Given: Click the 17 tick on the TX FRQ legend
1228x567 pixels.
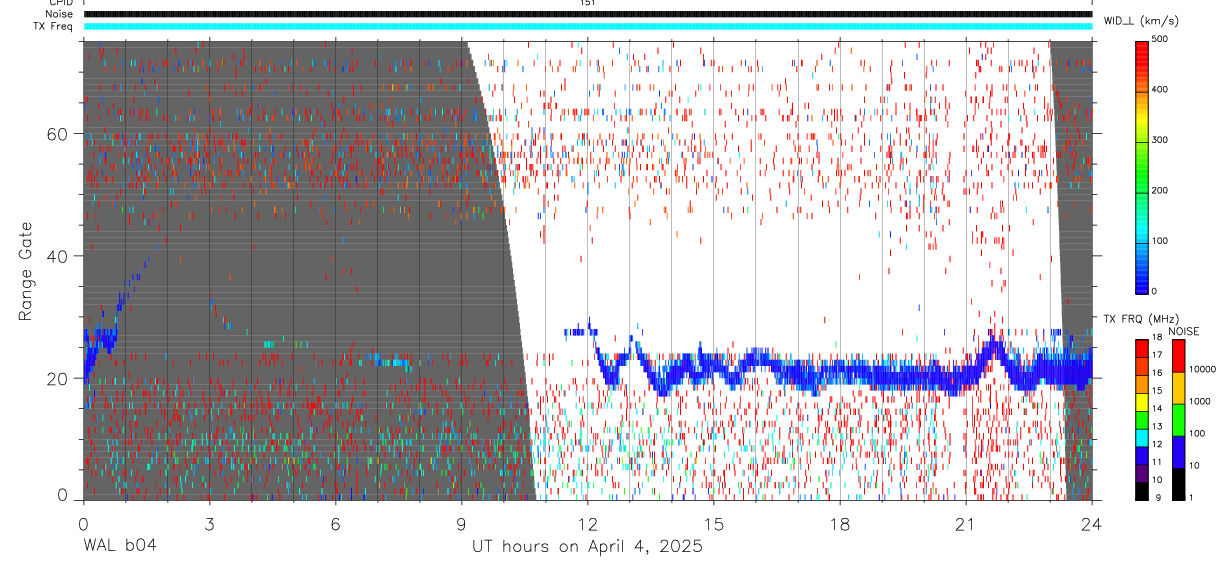Looking at the screenshot, I should pos(1157,355).
